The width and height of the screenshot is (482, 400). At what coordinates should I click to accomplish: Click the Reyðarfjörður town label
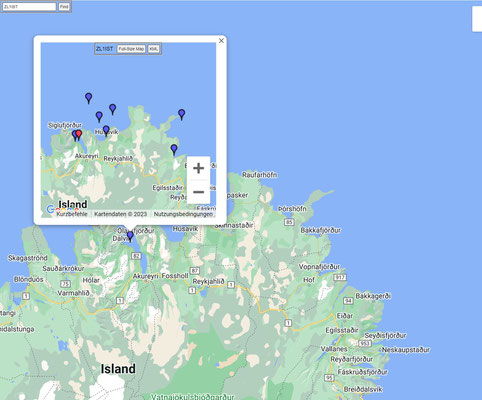[x=352, y=359]
